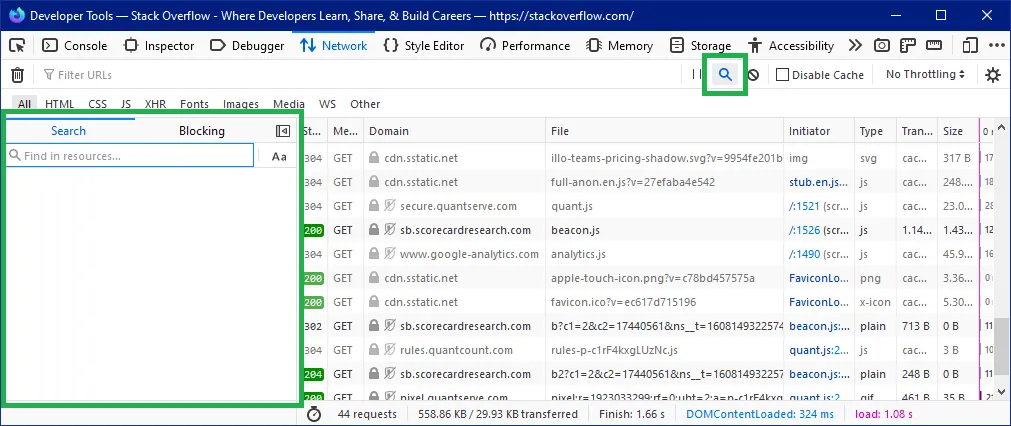Click the Find in resources field

pos(130,156)
